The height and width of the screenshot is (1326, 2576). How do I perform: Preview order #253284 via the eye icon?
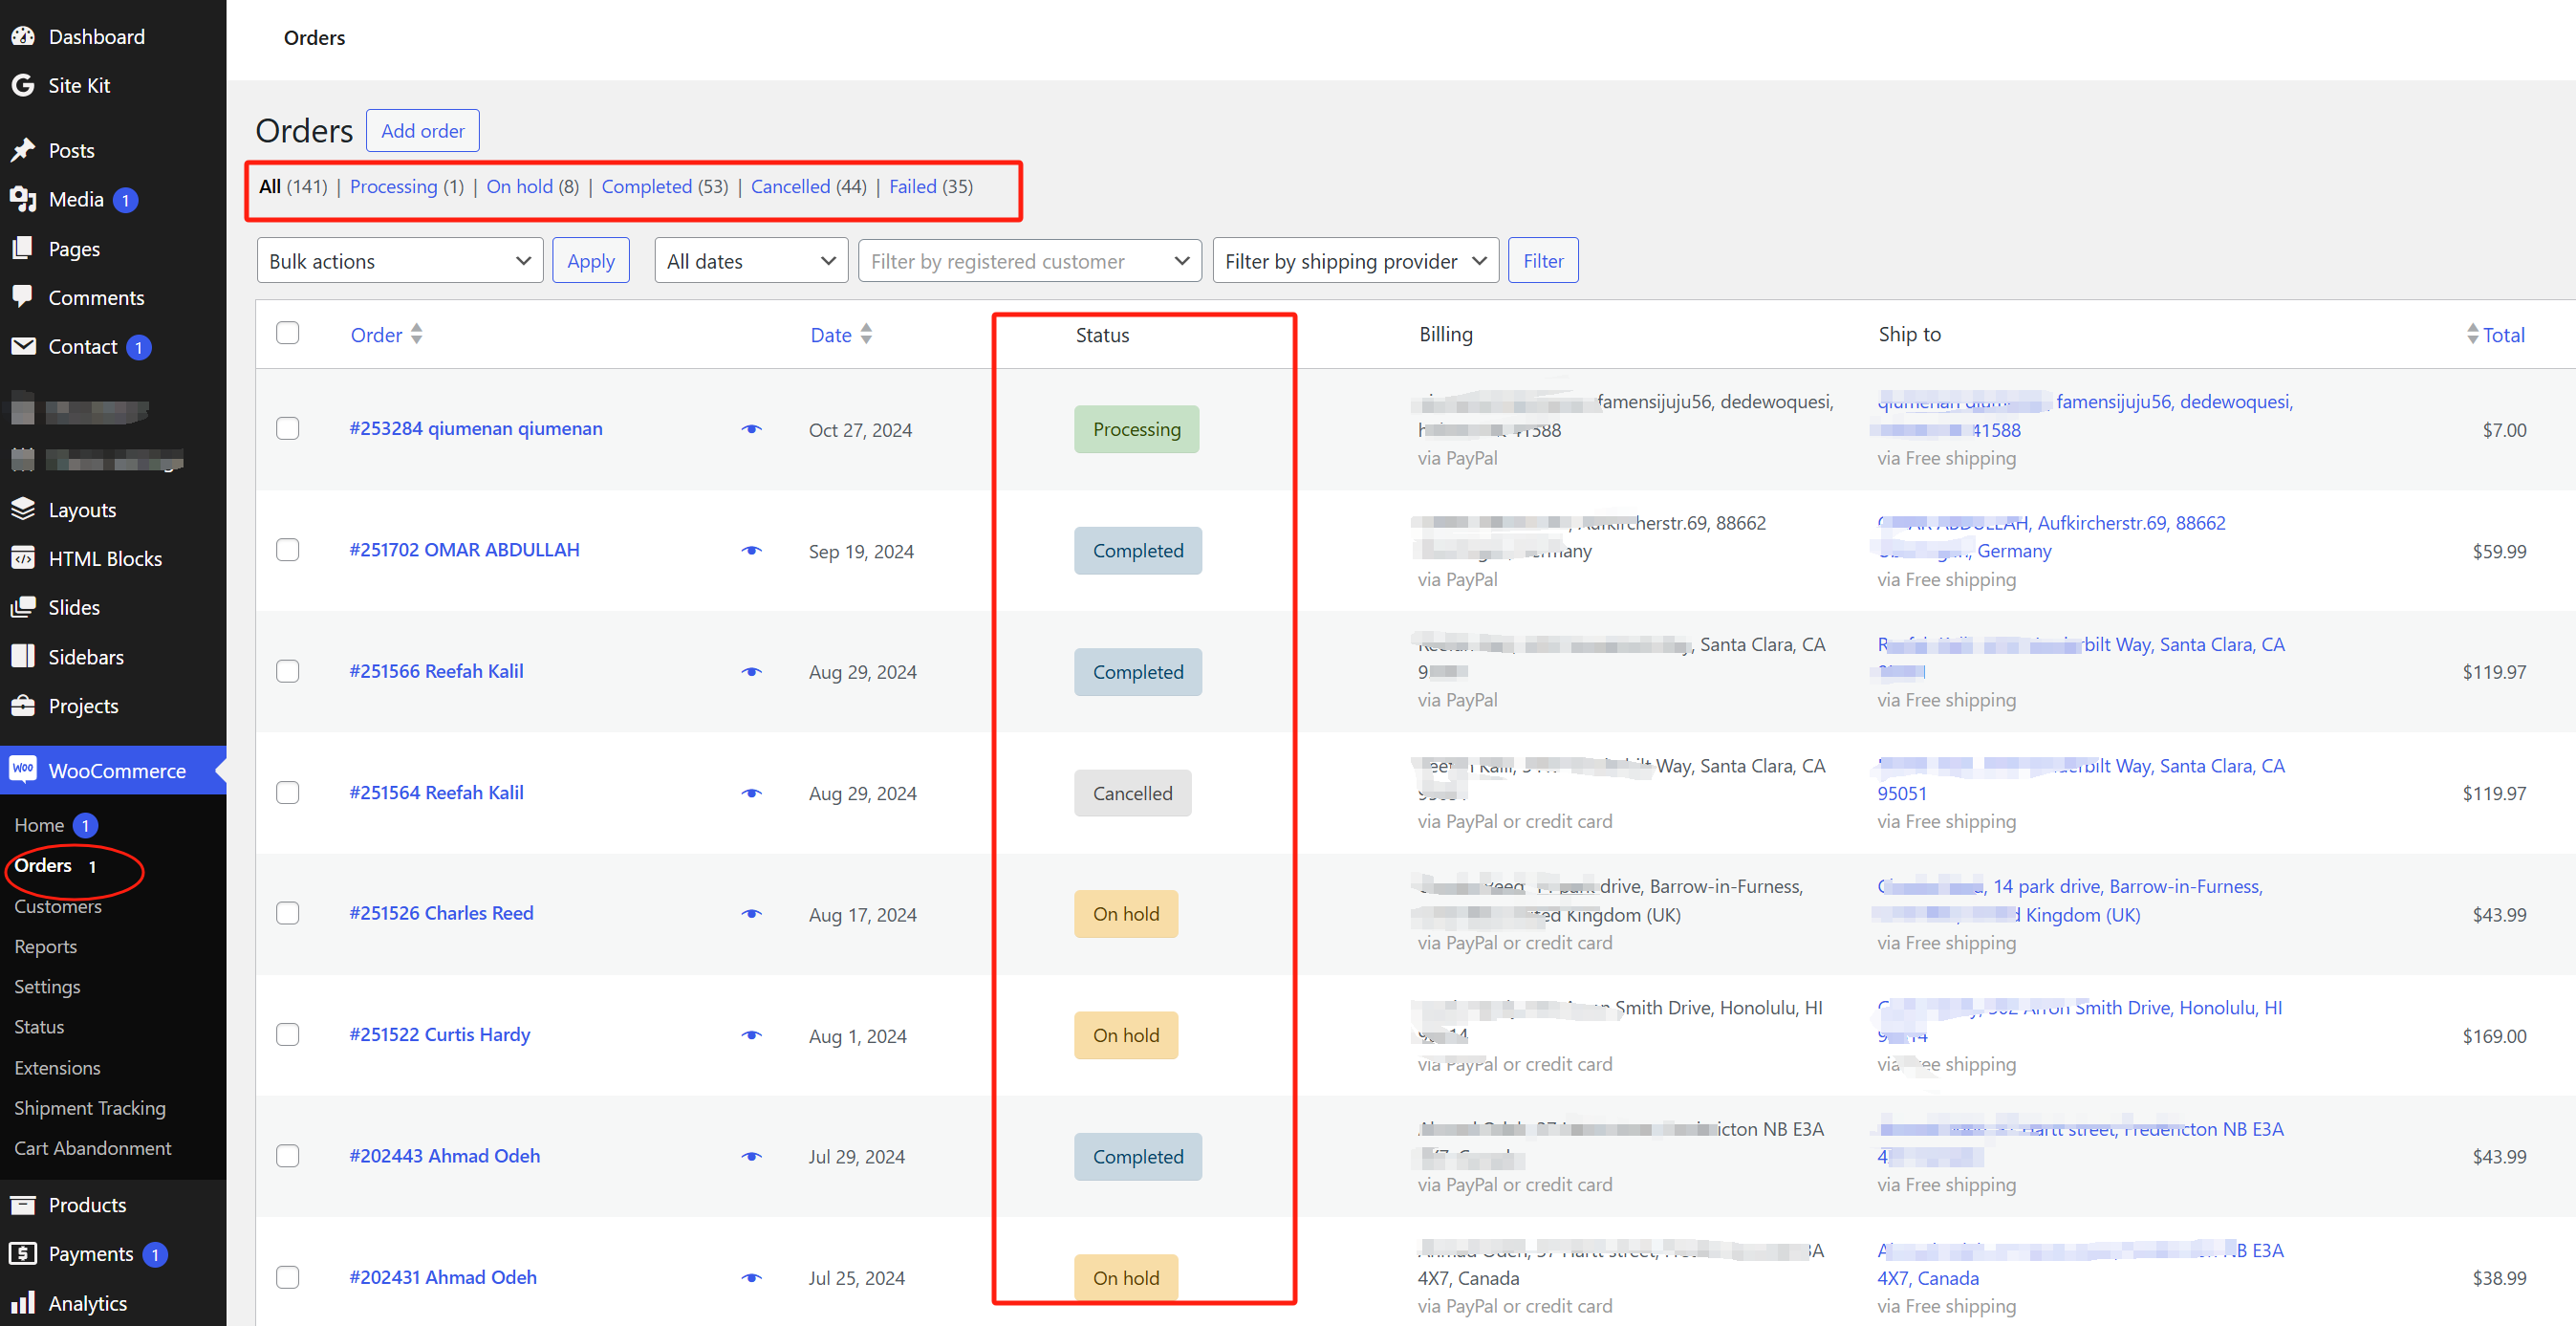[x=751, y=429]
